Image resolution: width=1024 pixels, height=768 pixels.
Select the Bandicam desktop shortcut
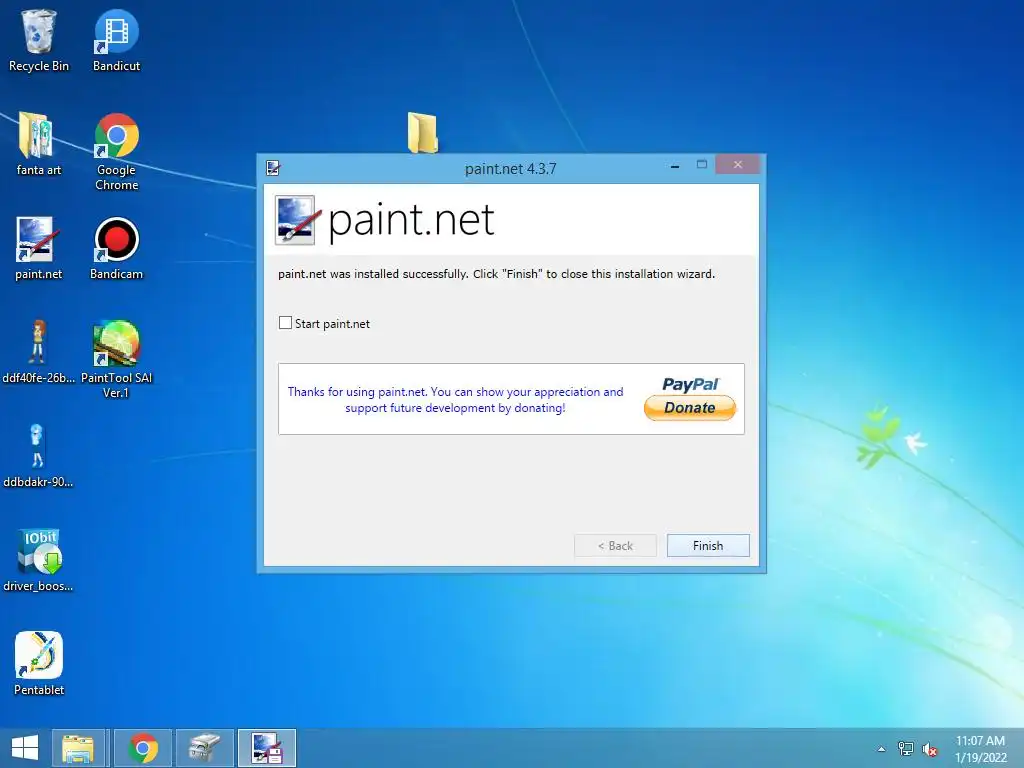coord(116,249)
